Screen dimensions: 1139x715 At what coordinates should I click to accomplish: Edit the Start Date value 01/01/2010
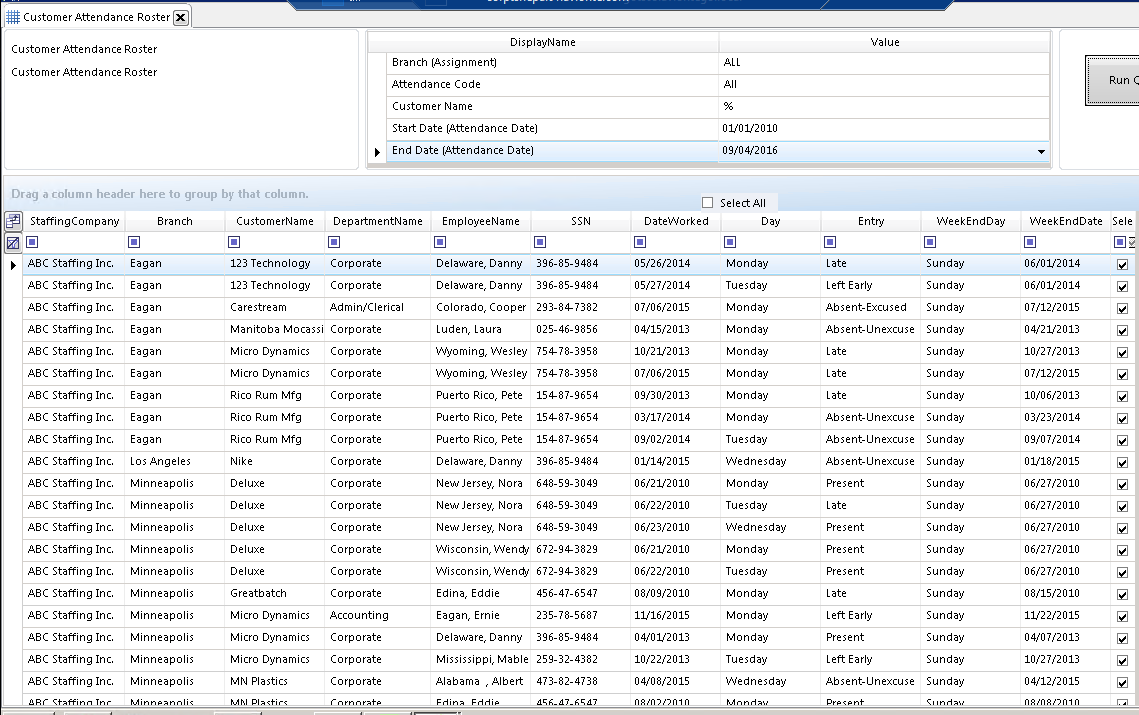884,128
